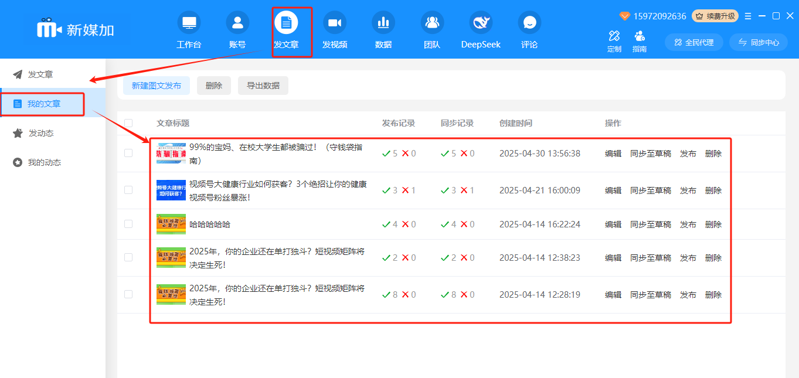The image size is (799, 378).
Task: Click the 同步记录 column header
Action: 457,123
